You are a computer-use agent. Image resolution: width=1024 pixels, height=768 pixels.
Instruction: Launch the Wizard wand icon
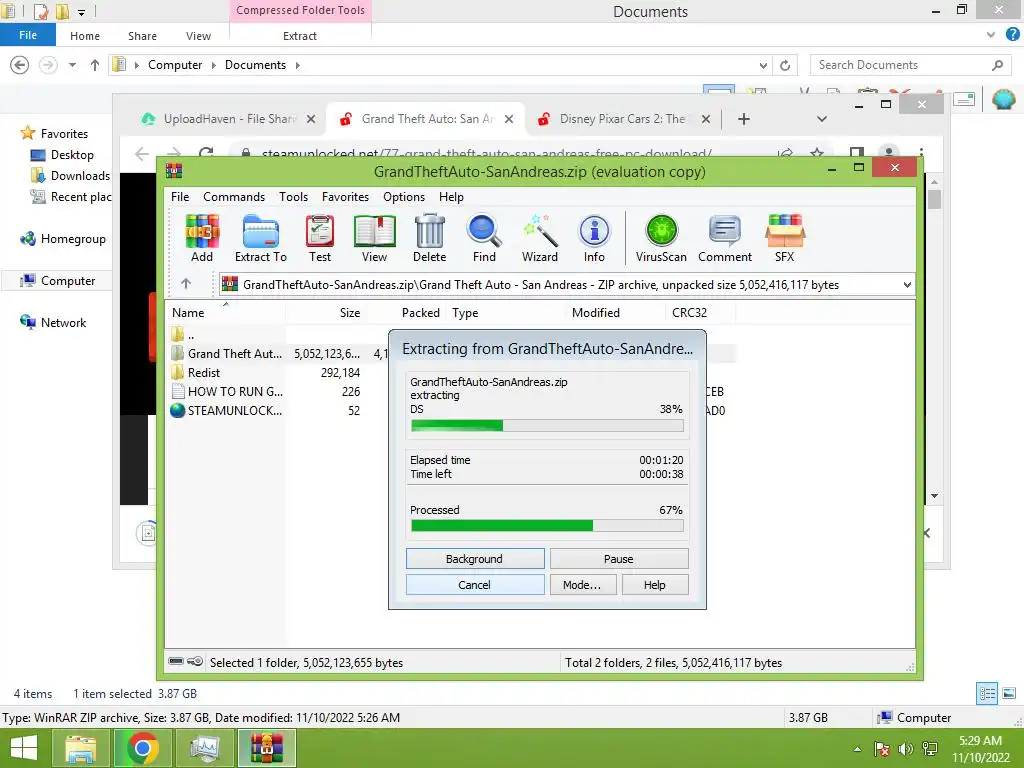click(539, 238)
